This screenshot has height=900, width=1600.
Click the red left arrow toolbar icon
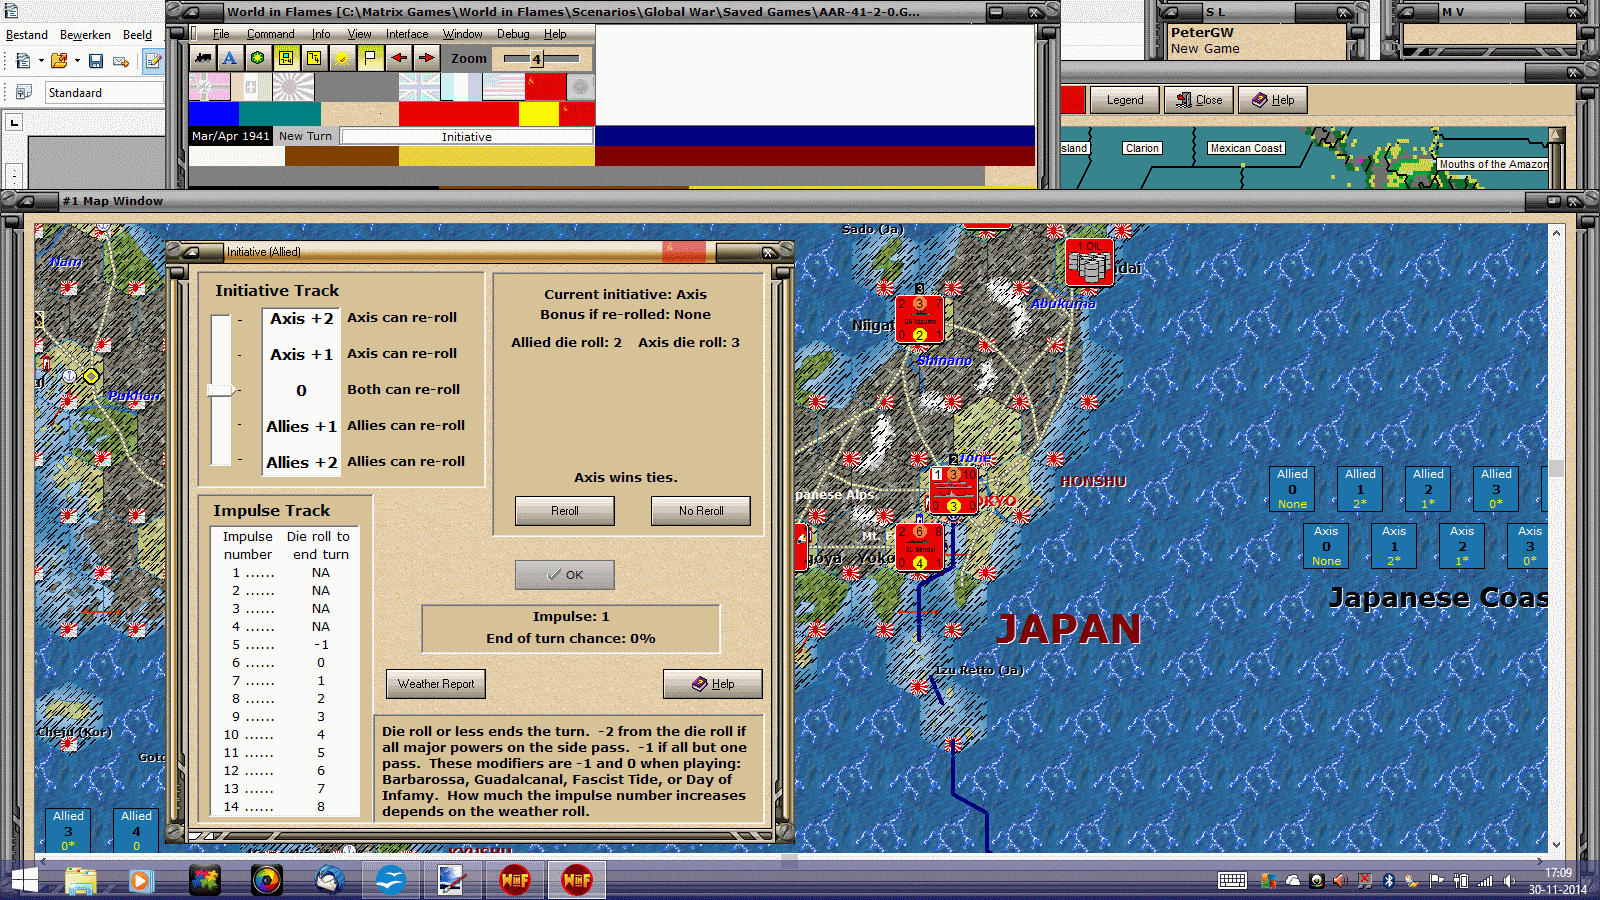coord(398,58)
